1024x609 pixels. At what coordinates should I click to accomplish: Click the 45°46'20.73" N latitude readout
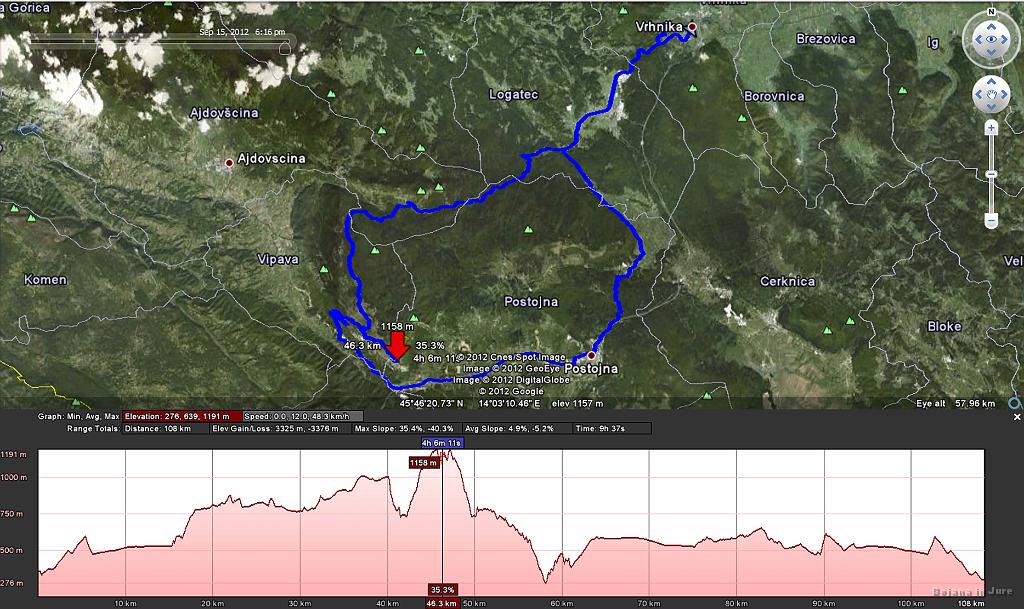point(431,403)
